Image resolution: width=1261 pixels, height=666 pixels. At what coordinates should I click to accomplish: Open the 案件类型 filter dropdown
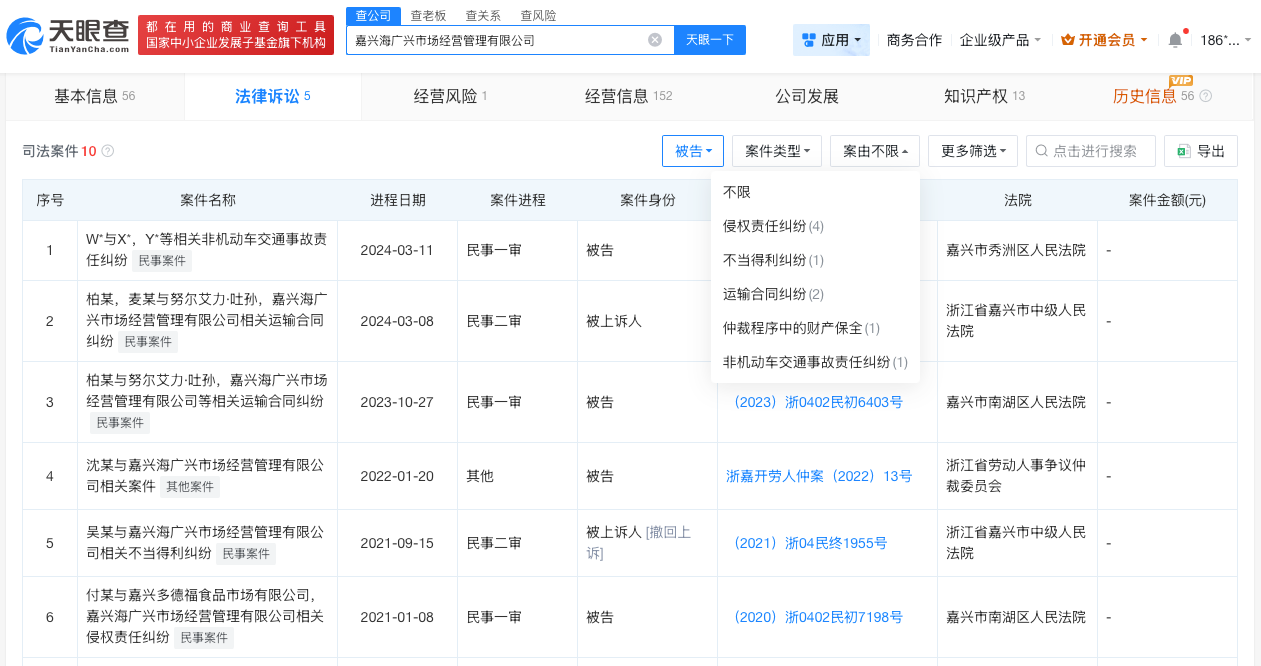(x=778, y=151)
